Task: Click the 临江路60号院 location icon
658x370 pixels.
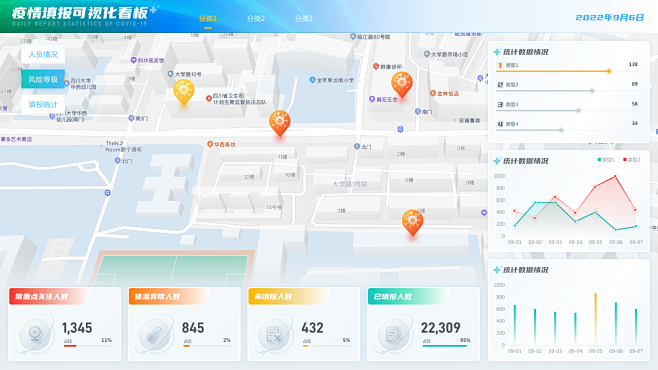Action: coord(353,36)
